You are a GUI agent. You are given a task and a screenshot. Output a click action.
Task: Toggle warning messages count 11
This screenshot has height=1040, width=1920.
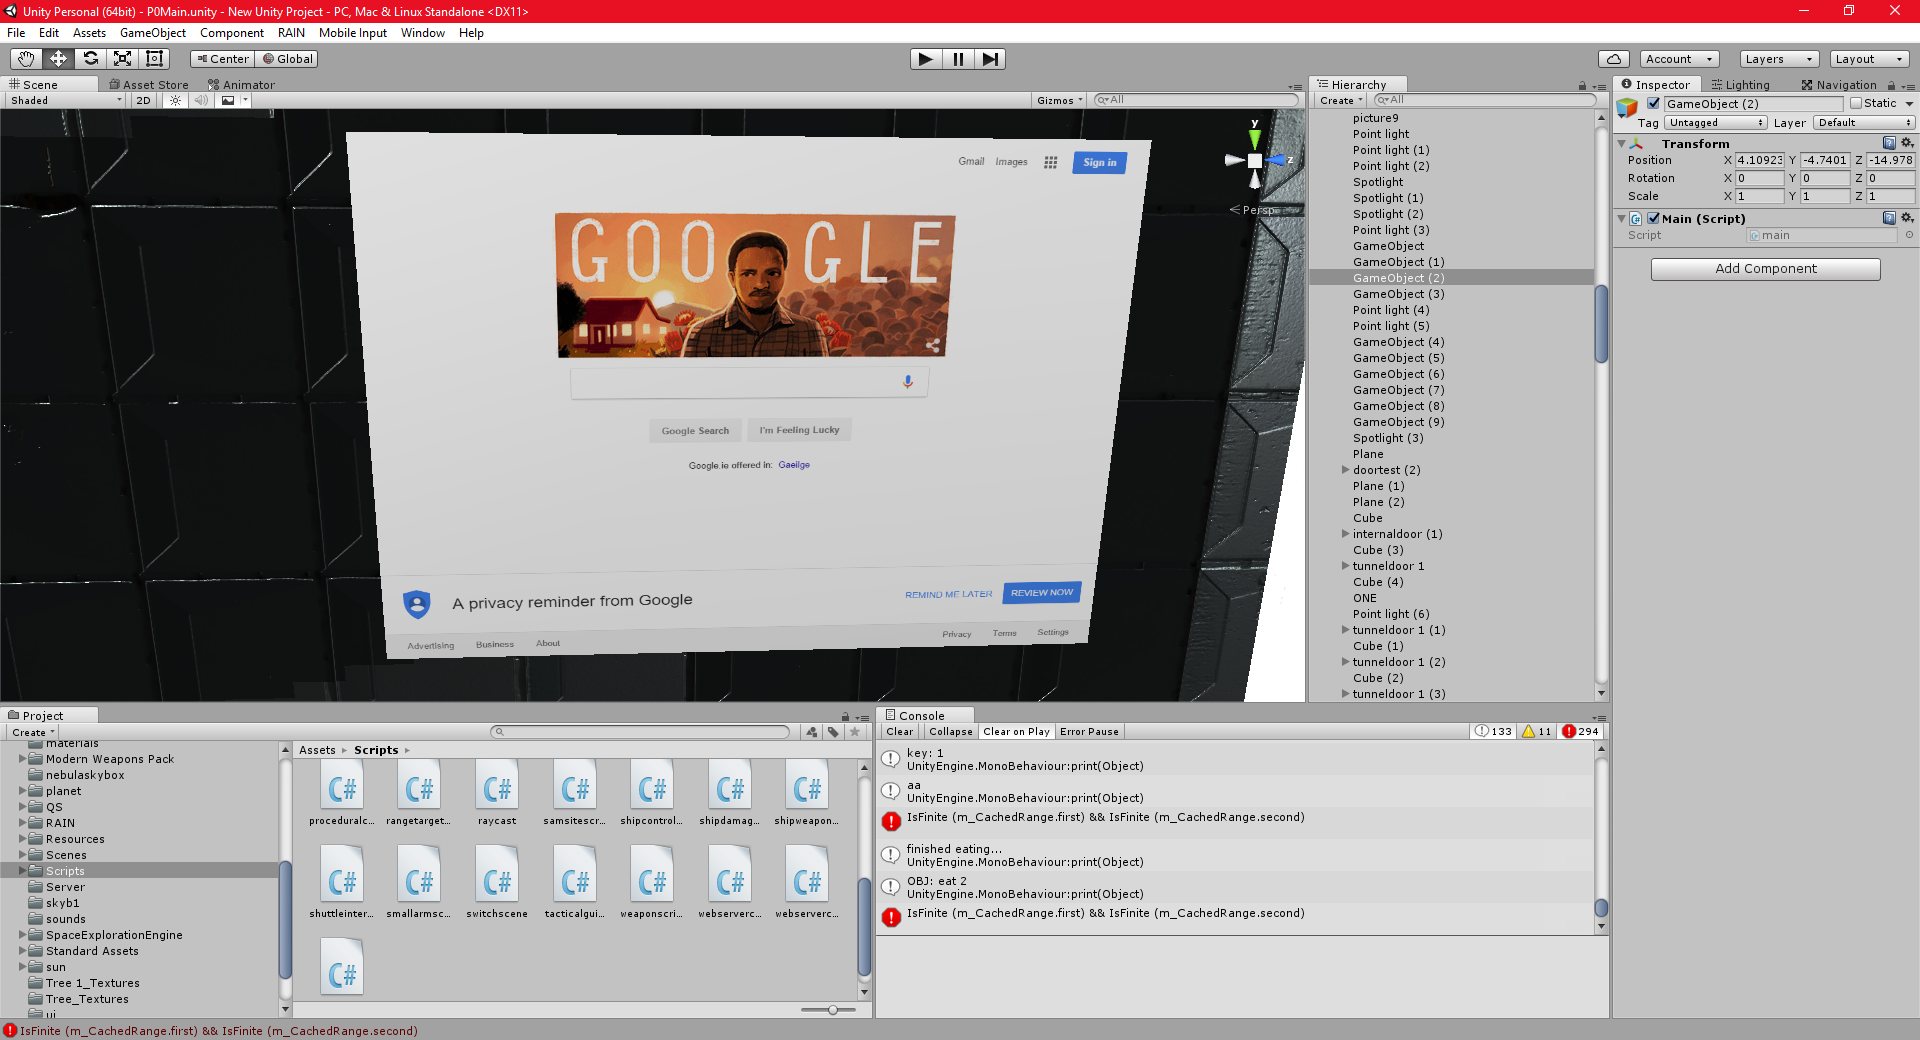(1537, 732)
